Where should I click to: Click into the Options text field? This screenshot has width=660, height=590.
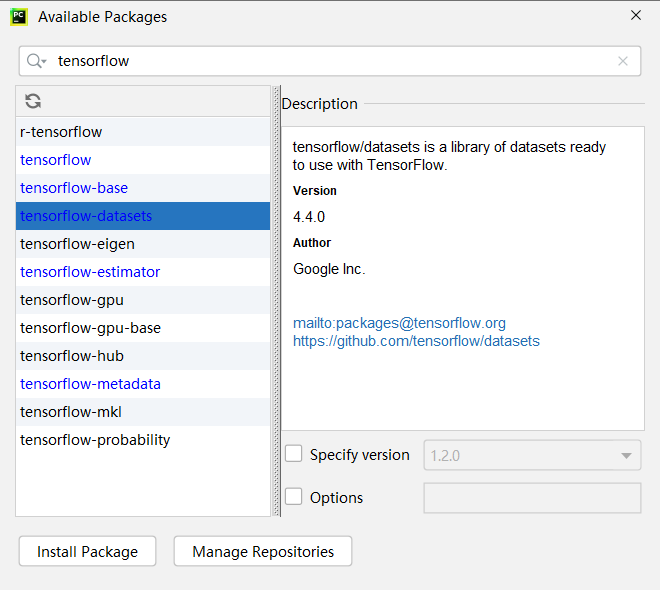532,498
